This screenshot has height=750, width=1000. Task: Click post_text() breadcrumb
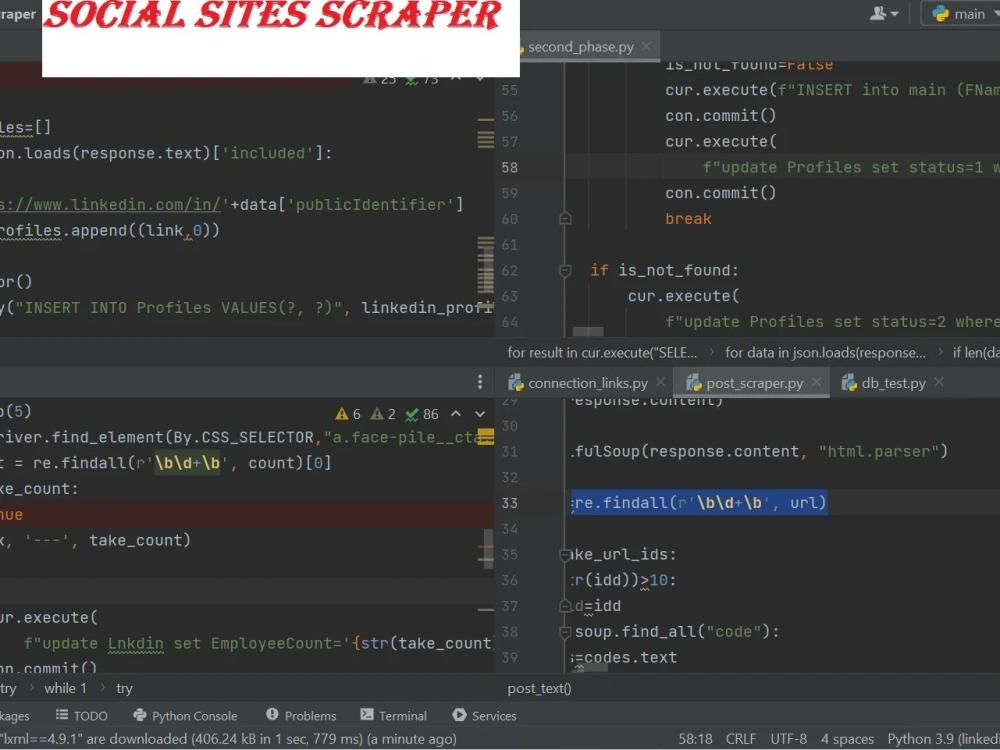pyautogui.click(x=540, y=688)
